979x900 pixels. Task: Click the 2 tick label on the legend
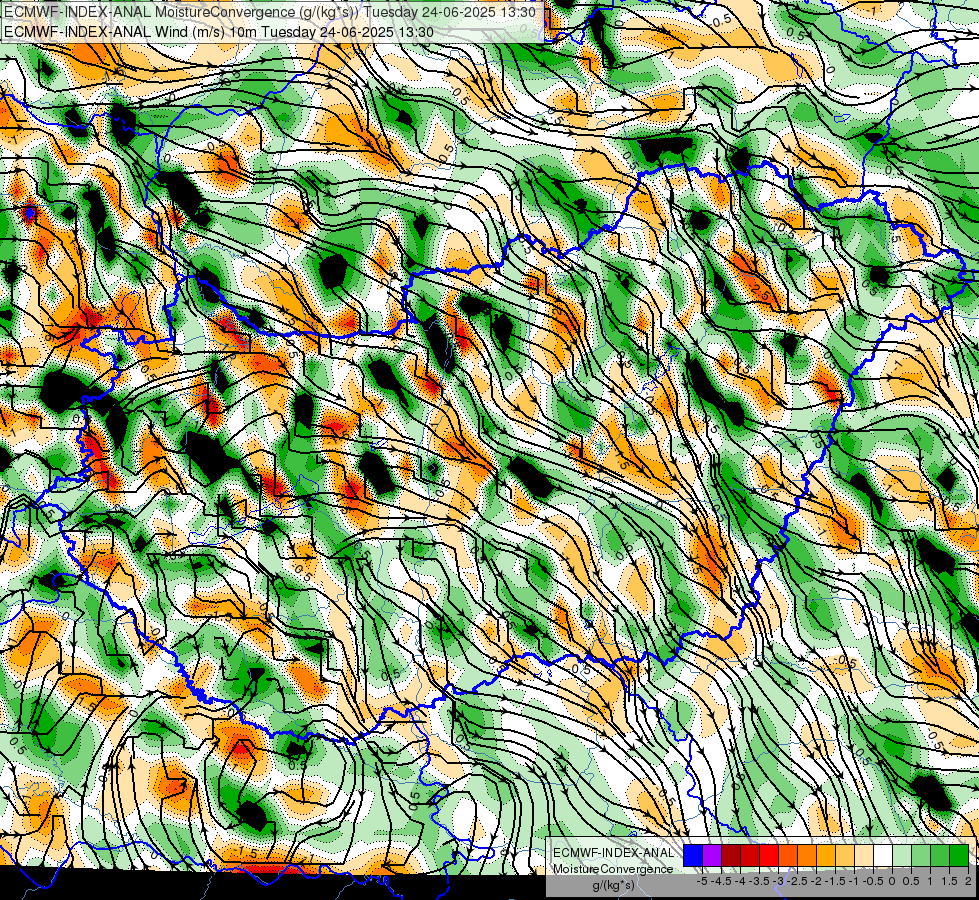pos(968,881)
